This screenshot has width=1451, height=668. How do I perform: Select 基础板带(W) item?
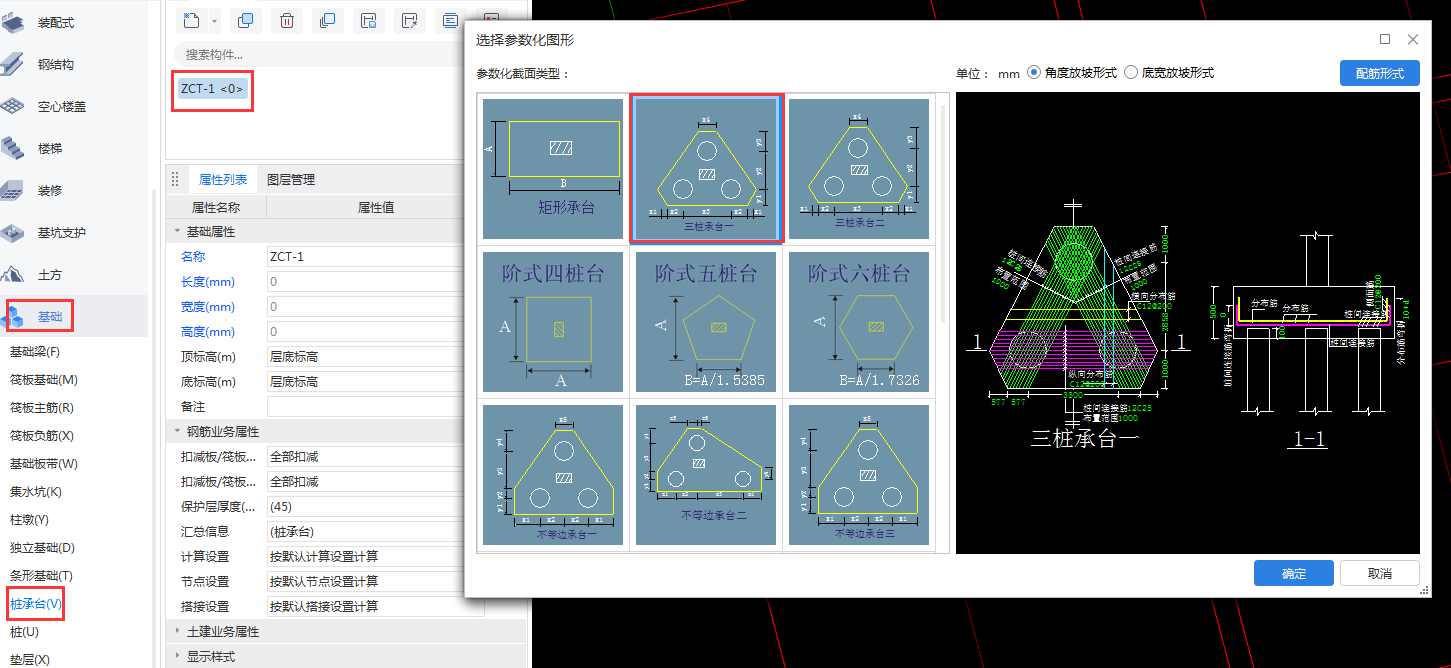tap(44, 464)
